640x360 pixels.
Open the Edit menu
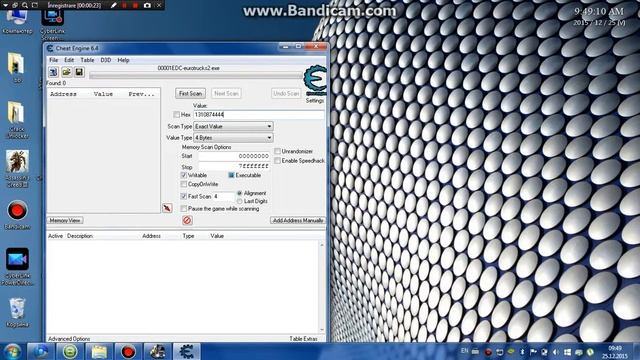click(x=69, y=60)
